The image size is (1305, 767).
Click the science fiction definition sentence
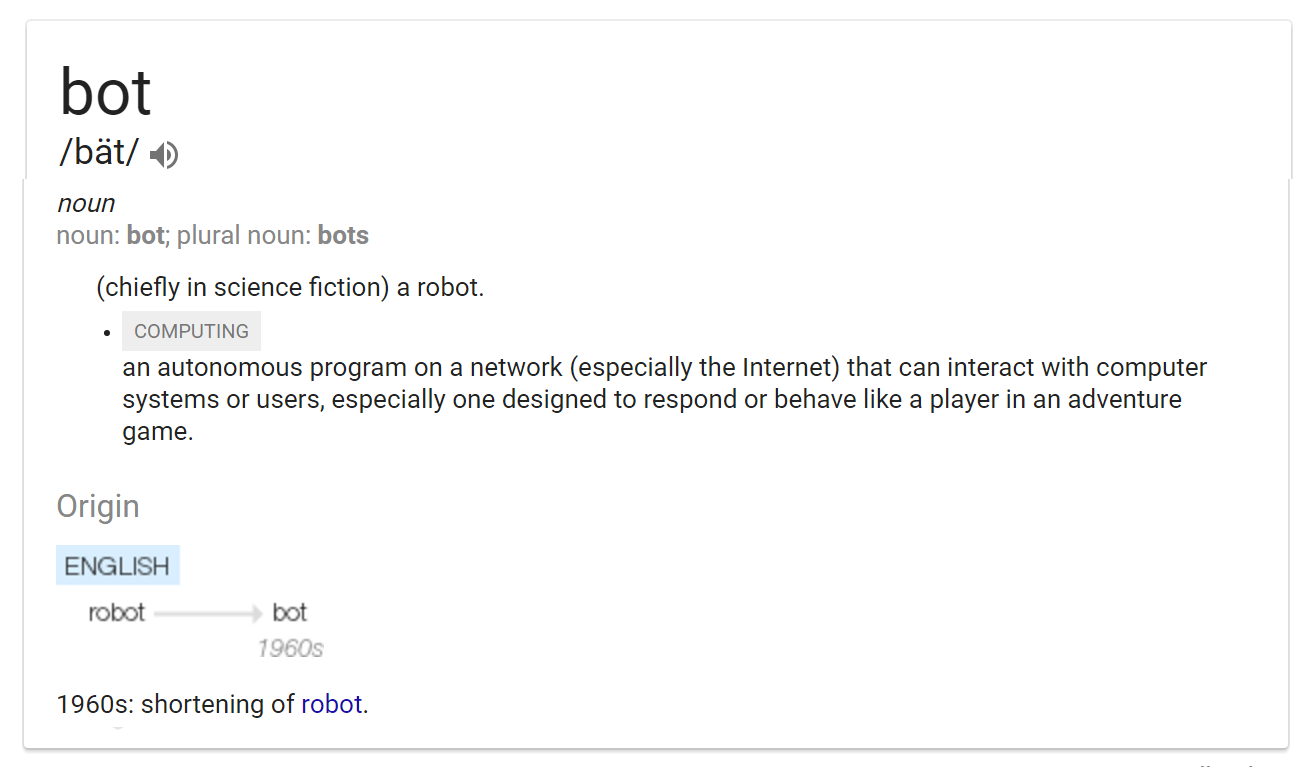pyautogui.click(x=289, y=287)
